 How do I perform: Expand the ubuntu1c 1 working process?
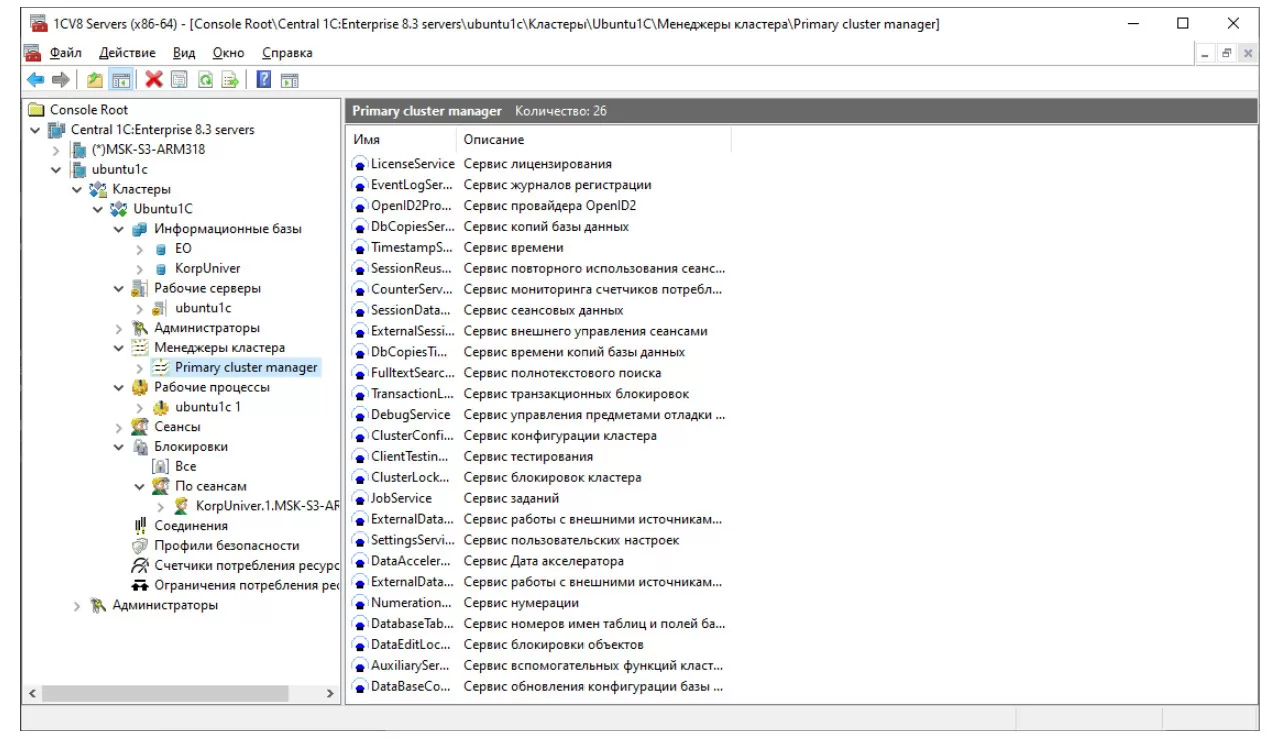(140, 407)
